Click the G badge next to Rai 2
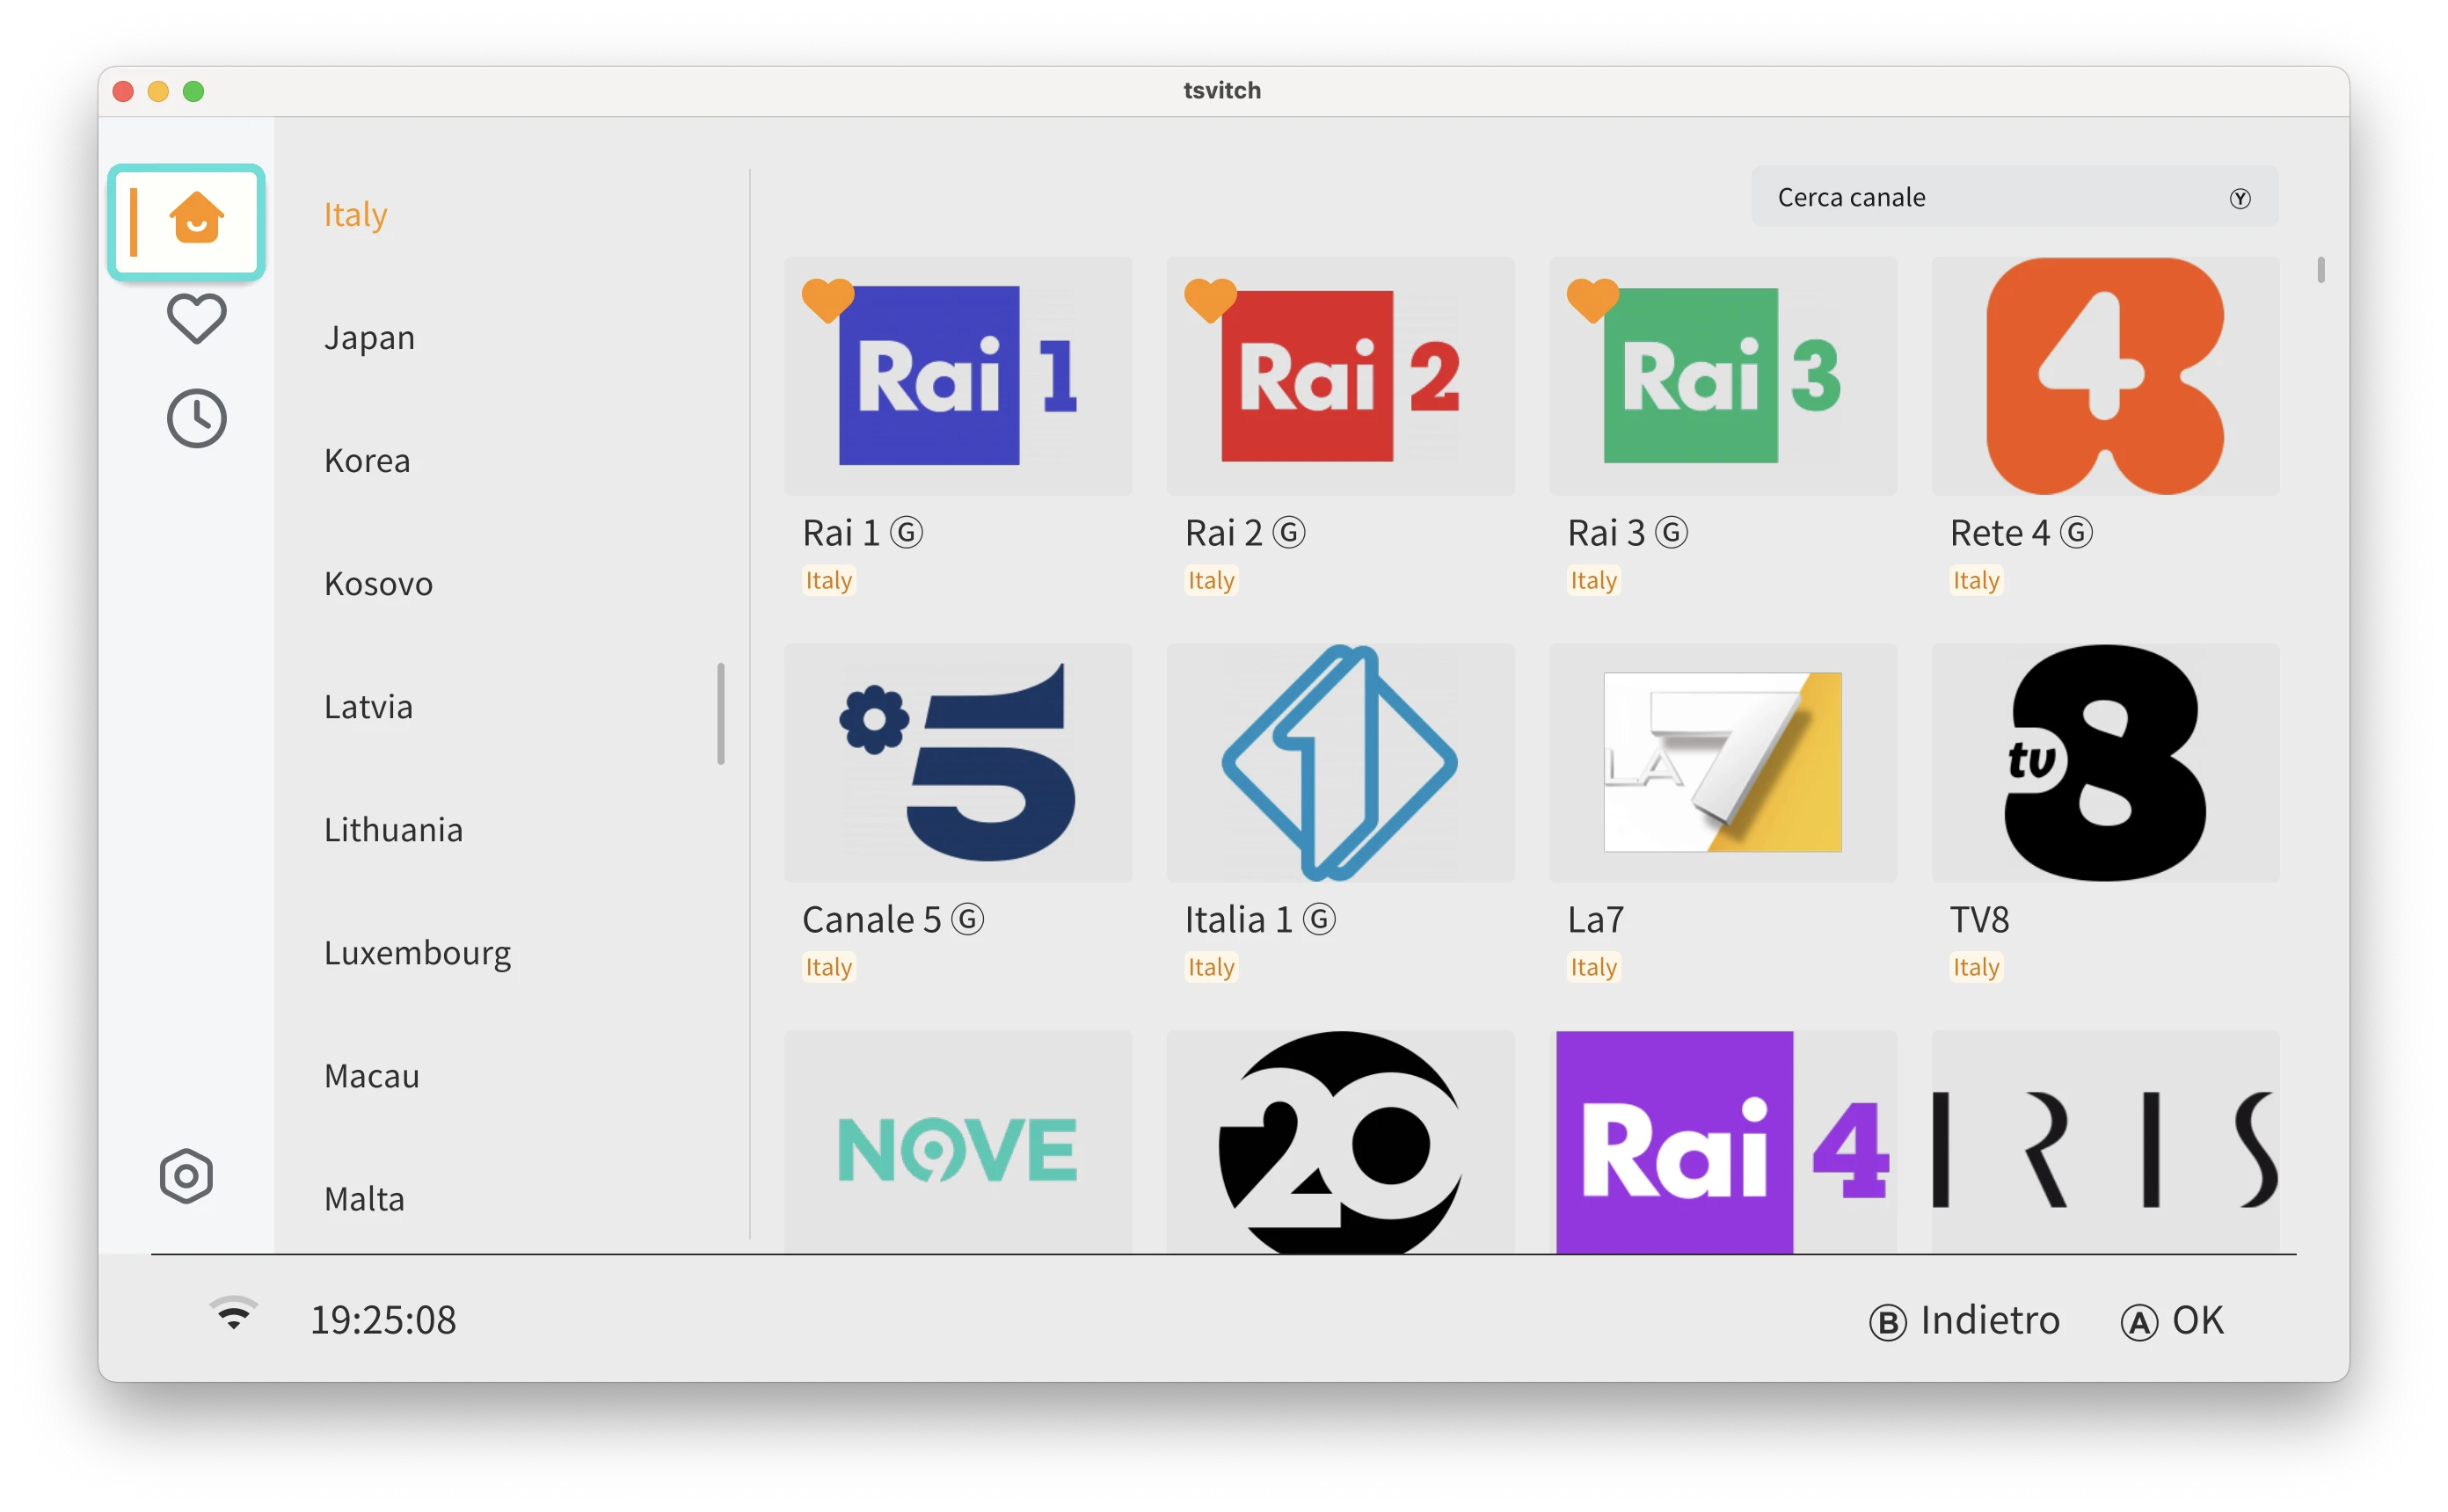 [1289, 532]
